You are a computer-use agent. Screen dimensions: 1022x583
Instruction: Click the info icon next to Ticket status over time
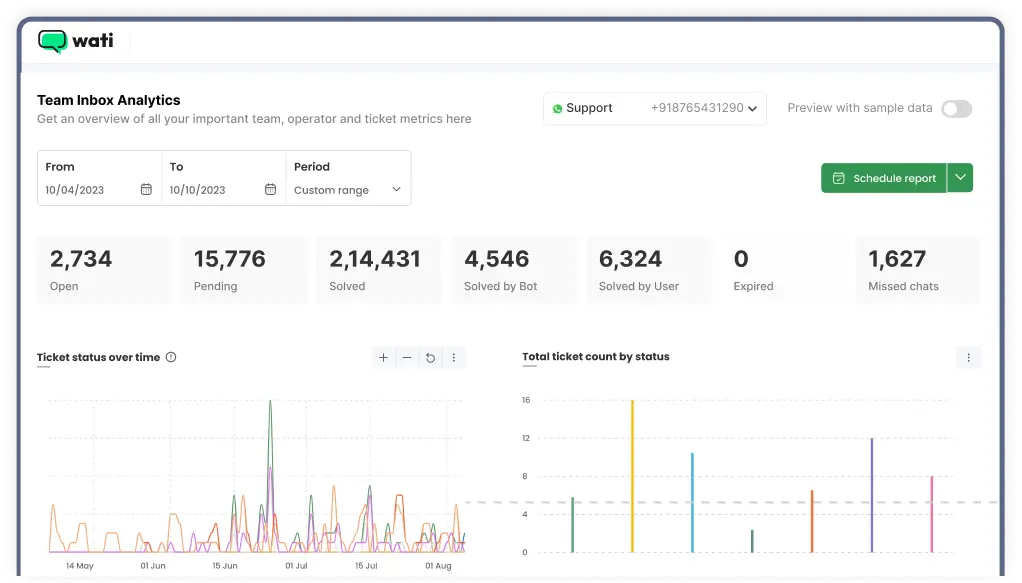[170, 357]
